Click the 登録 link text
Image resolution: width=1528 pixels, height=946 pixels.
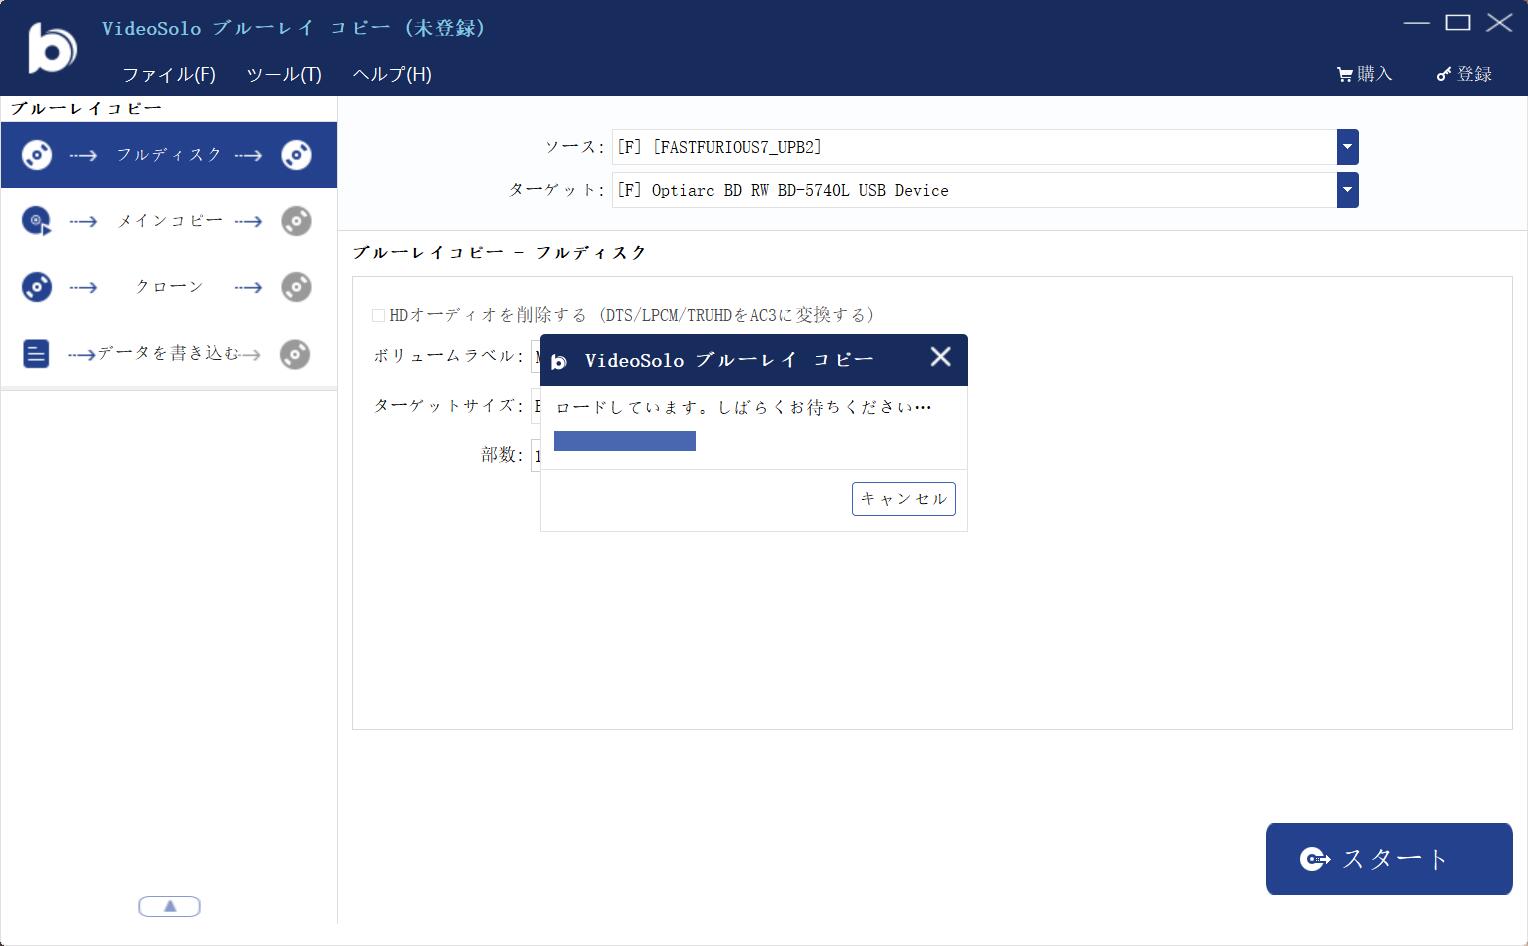click(x=1474, y=74)
